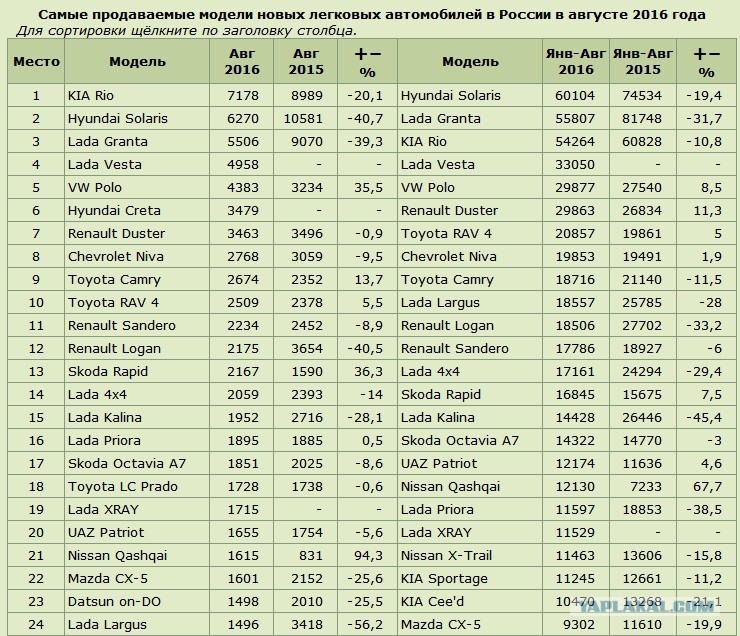Click the Авг 2015 column header
740x636 pixels.
coord(306,61)
